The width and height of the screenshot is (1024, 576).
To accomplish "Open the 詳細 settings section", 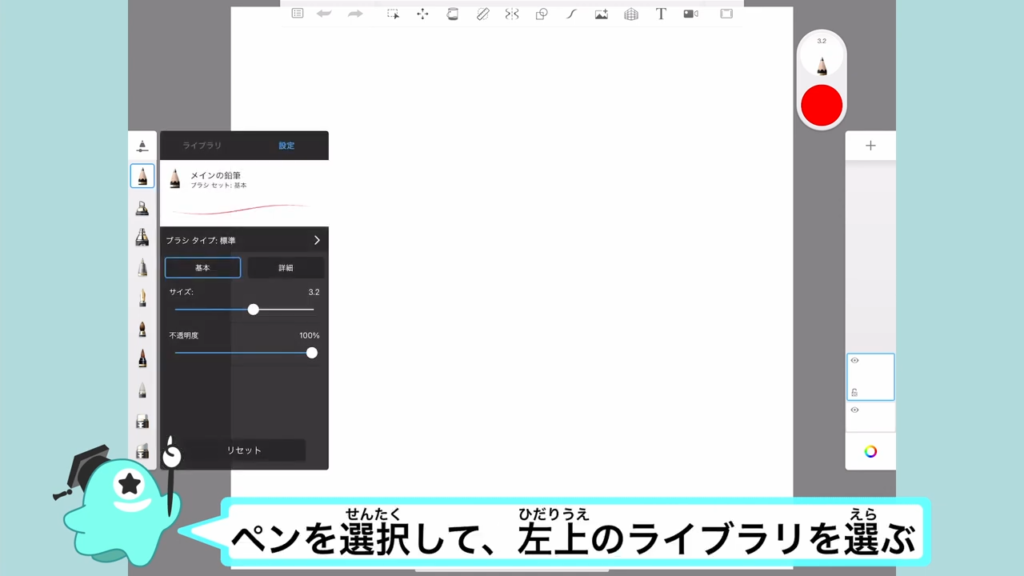I will point(286,268).
